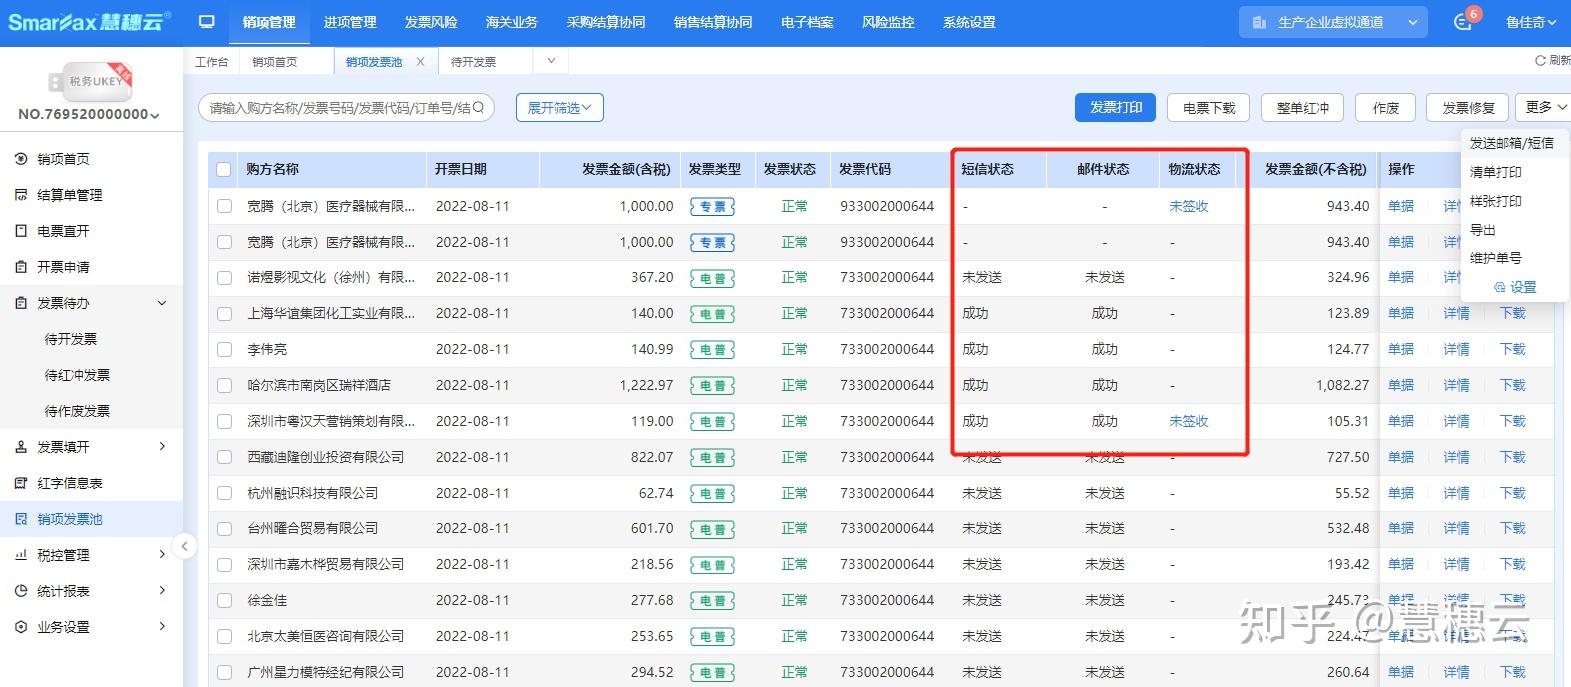Open notifications icon with badge 6
This screenshot has height=687, width=1571.
(x=1463, y=22)
